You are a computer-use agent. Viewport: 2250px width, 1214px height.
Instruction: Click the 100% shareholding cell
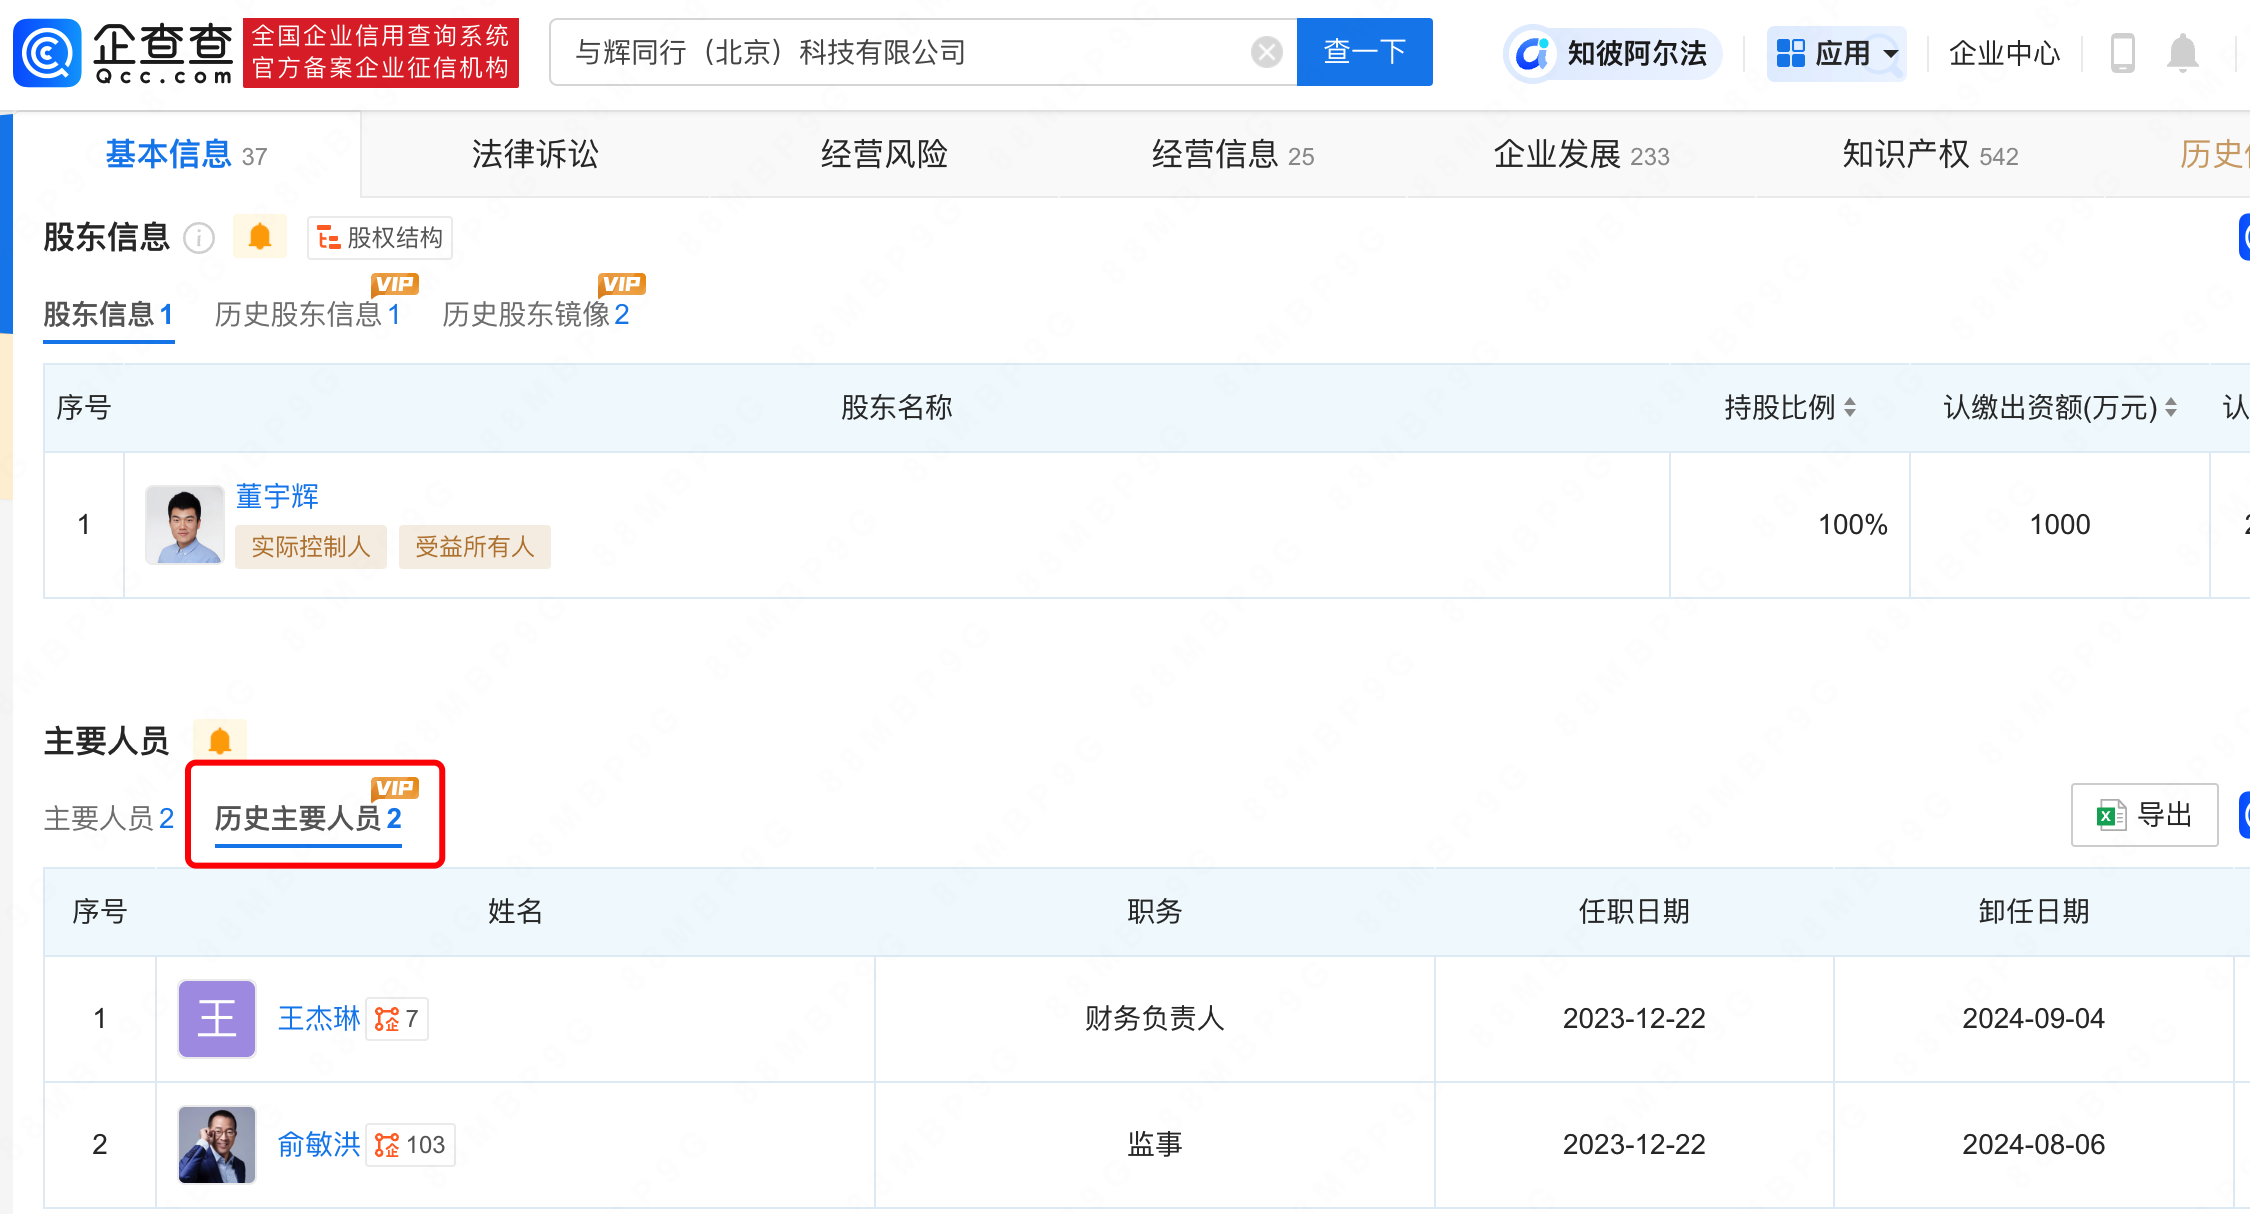click(1790, 525)
